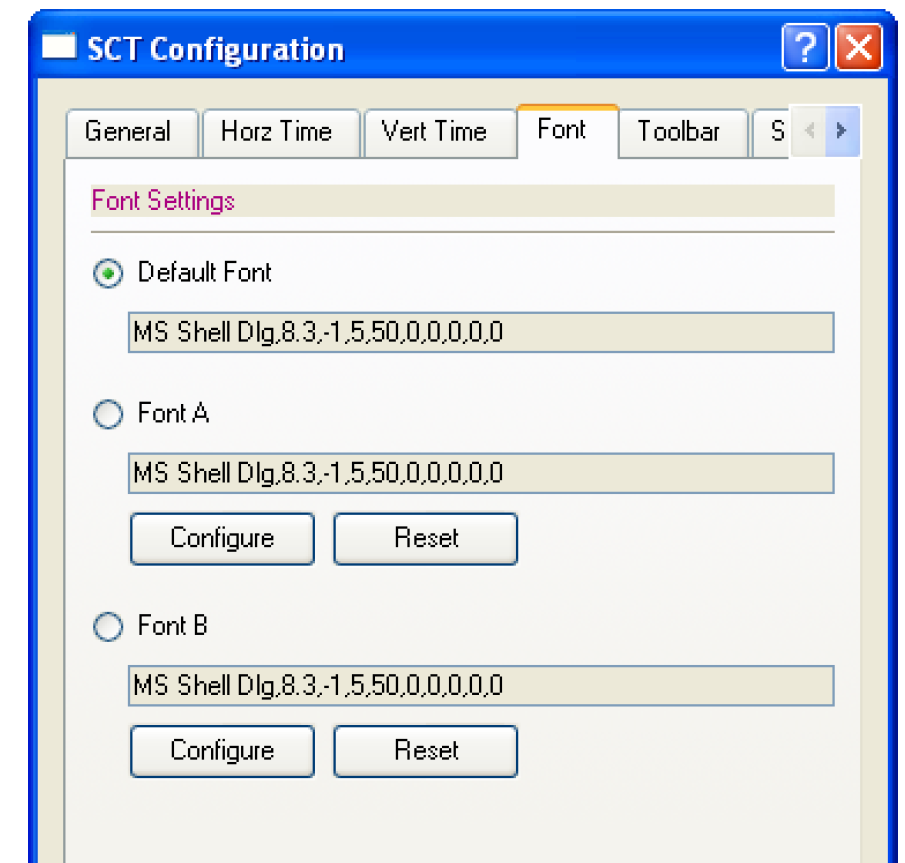Image resolution: width=905 pixels, height=863 pixels.
Task: Switch to the Toolbar tab
Action: click(x=684, y=132)
